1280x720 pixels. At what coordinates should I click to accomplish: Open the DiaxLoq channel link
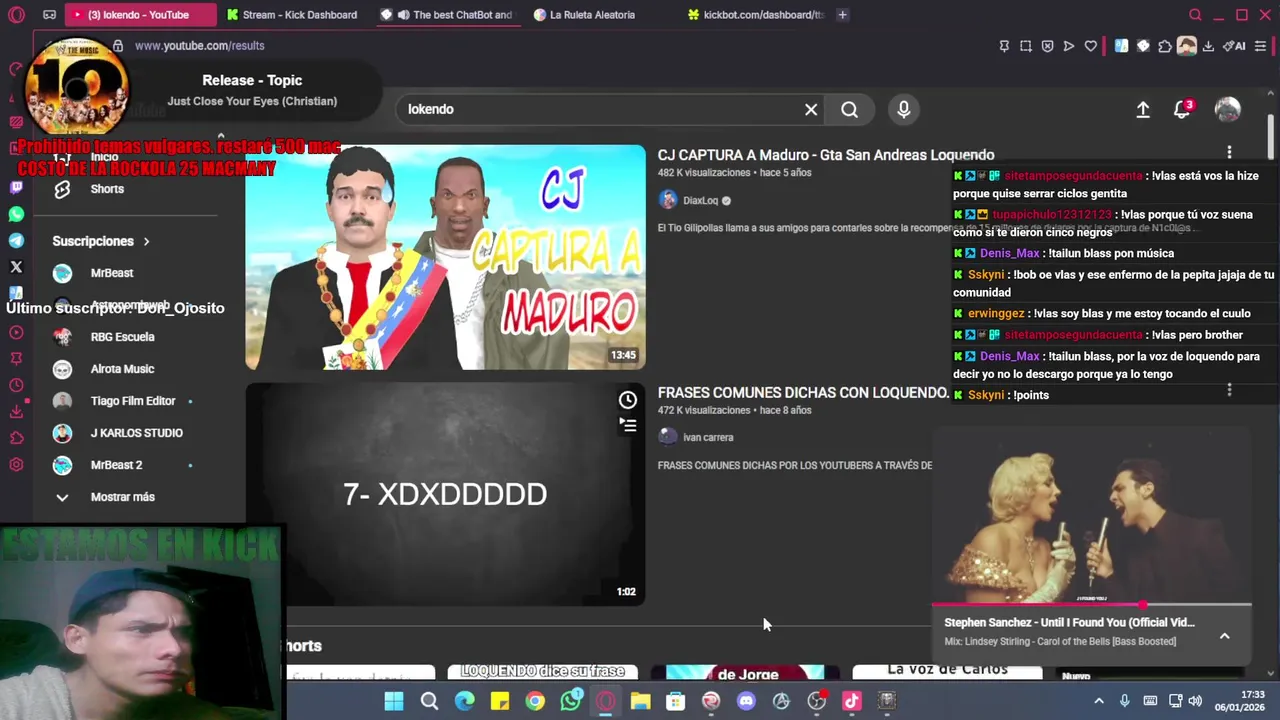point(700,200)
